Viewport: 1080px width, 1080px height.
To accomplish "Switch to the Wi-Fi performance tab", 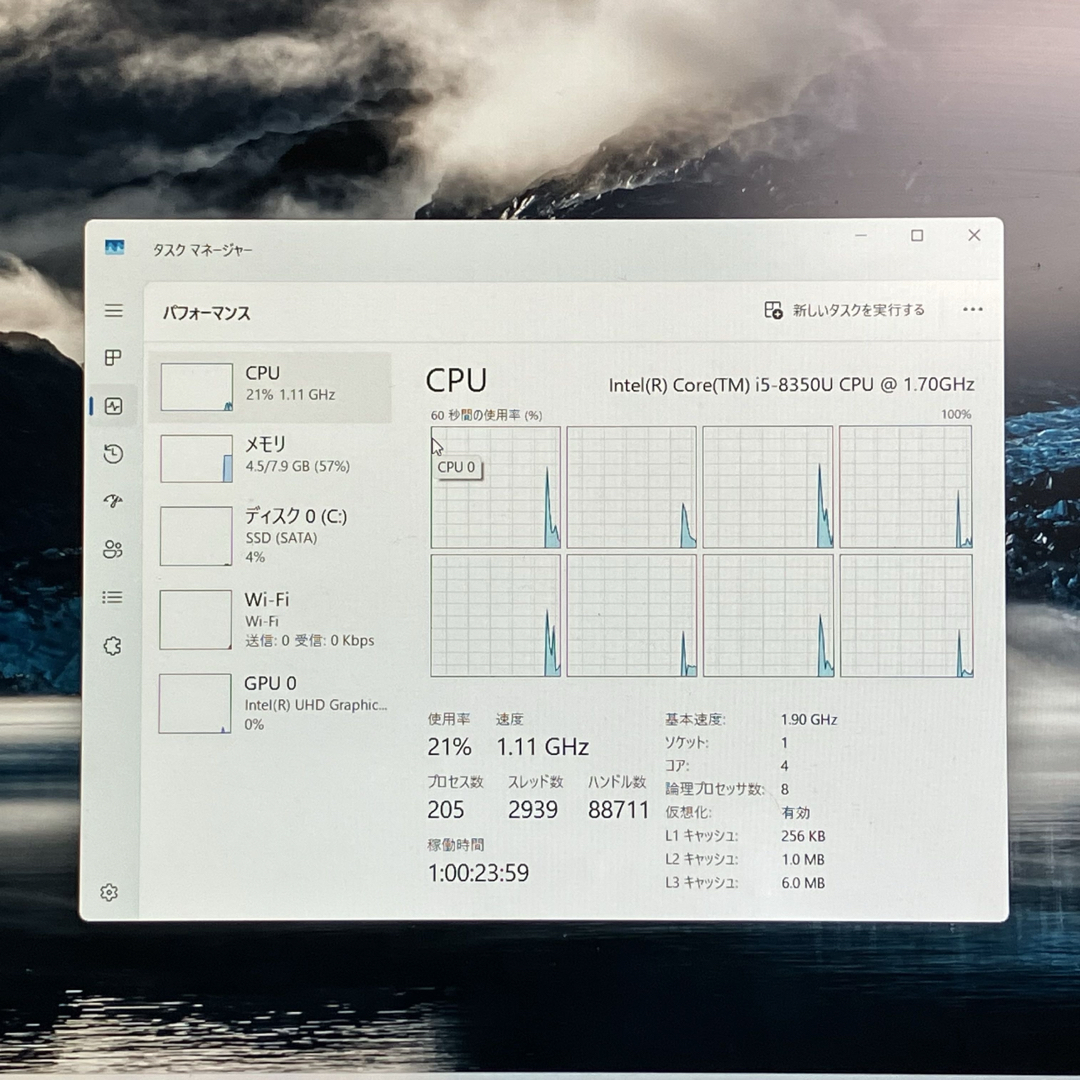I will [270, 619].
